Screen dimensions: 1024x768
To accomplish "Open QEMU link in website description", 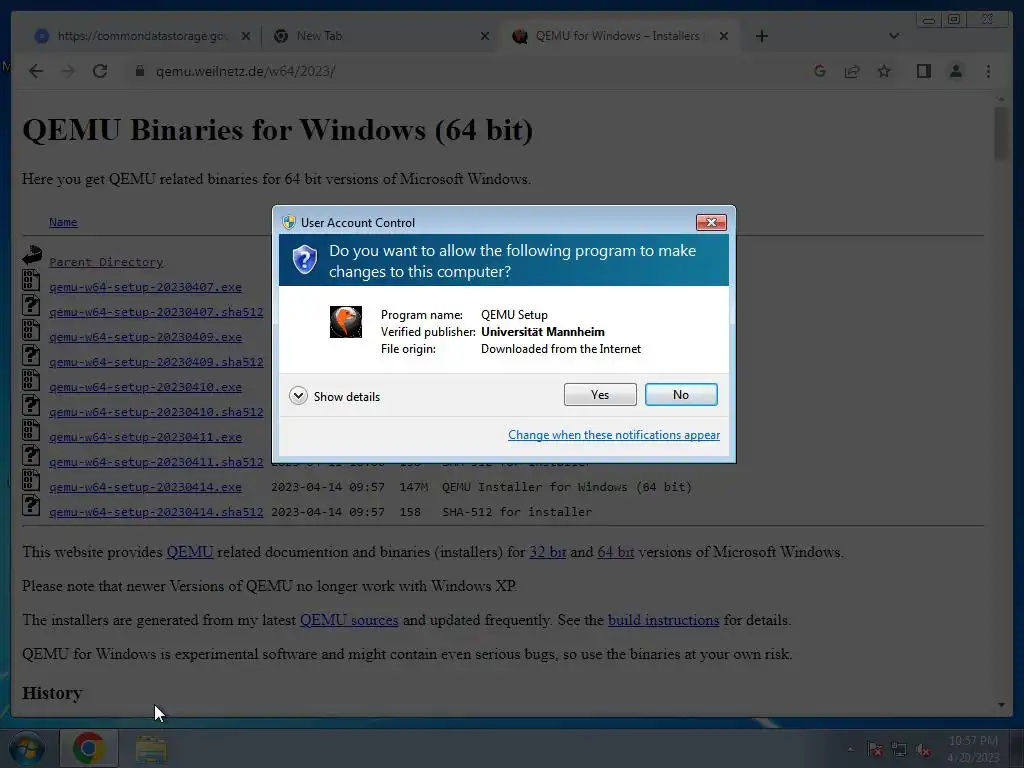I will tap(189, 552).
